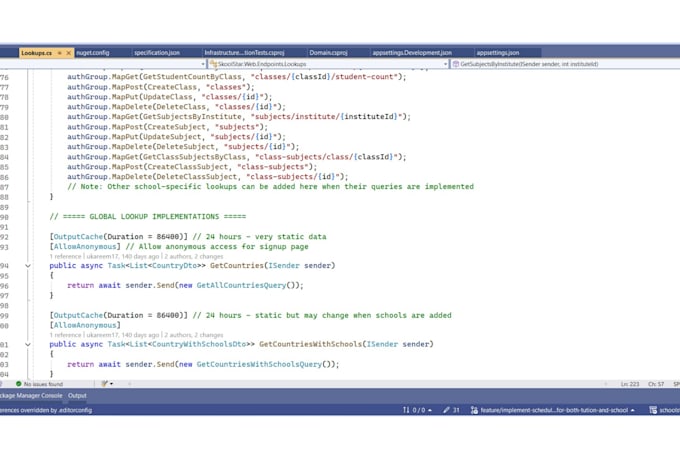This screenshot has height=459, width=680.
Task: Click the GetStudentCountByClass identifier on line 76
Action: [x=192, y=77]
